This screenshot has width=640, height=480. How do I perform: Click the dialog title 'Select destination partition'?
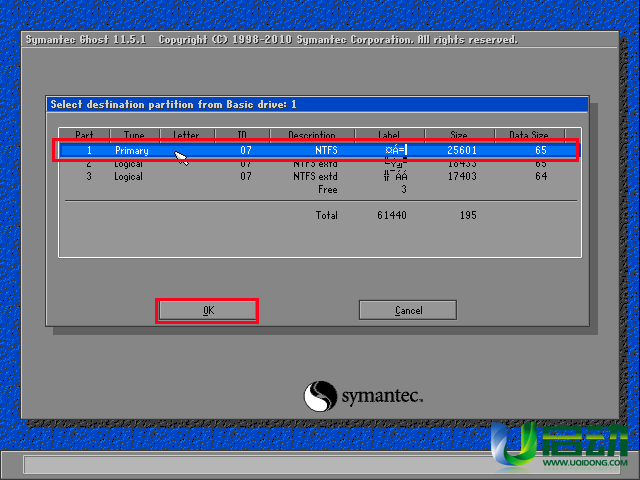(x=173, y=104)
